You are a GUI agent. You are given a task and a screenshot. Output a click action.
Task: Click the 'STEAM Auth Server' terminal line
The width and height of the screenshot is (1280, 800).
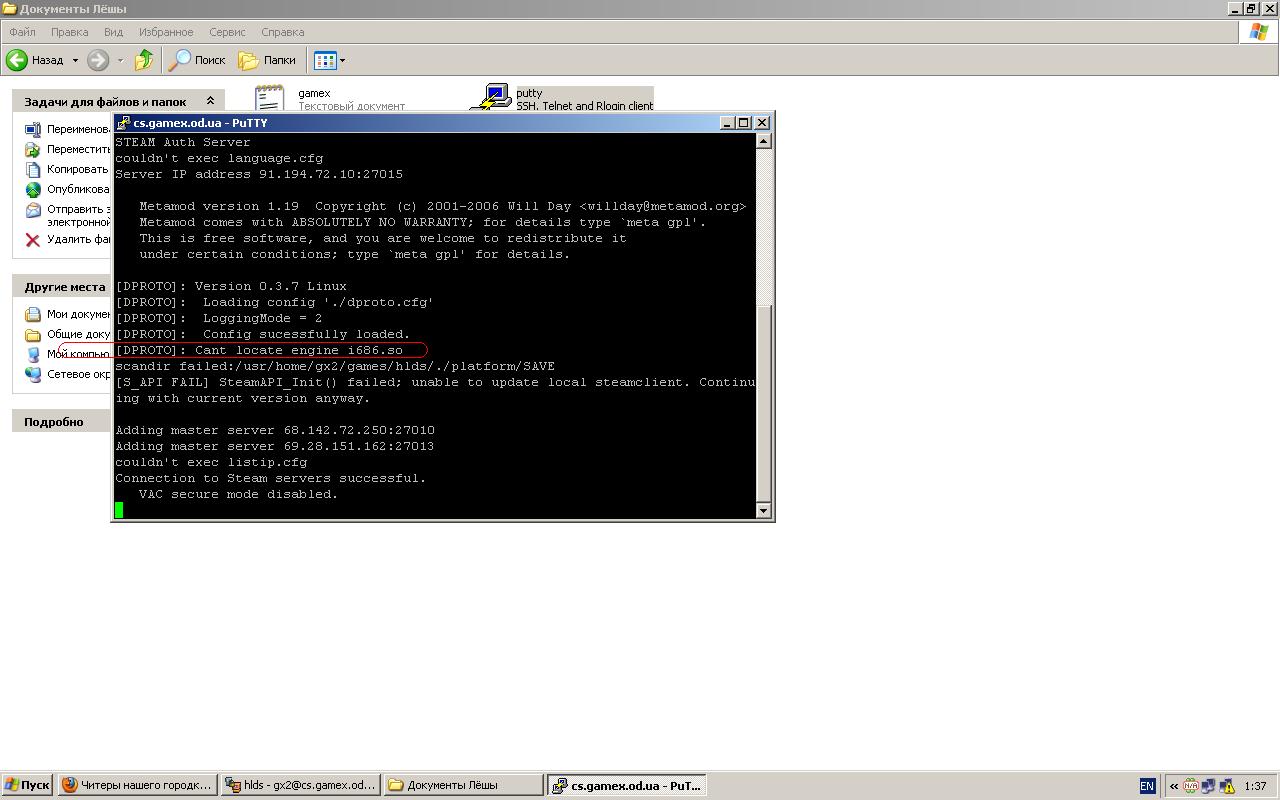[183, 142]
